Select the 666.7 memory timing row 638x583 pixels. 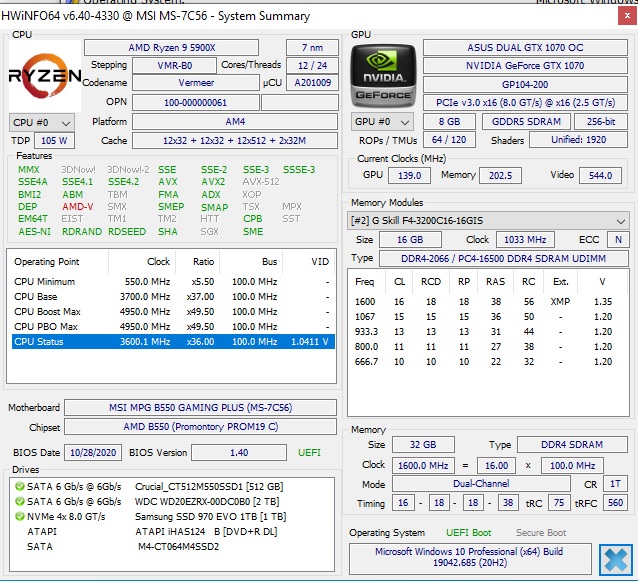point(487,362)
